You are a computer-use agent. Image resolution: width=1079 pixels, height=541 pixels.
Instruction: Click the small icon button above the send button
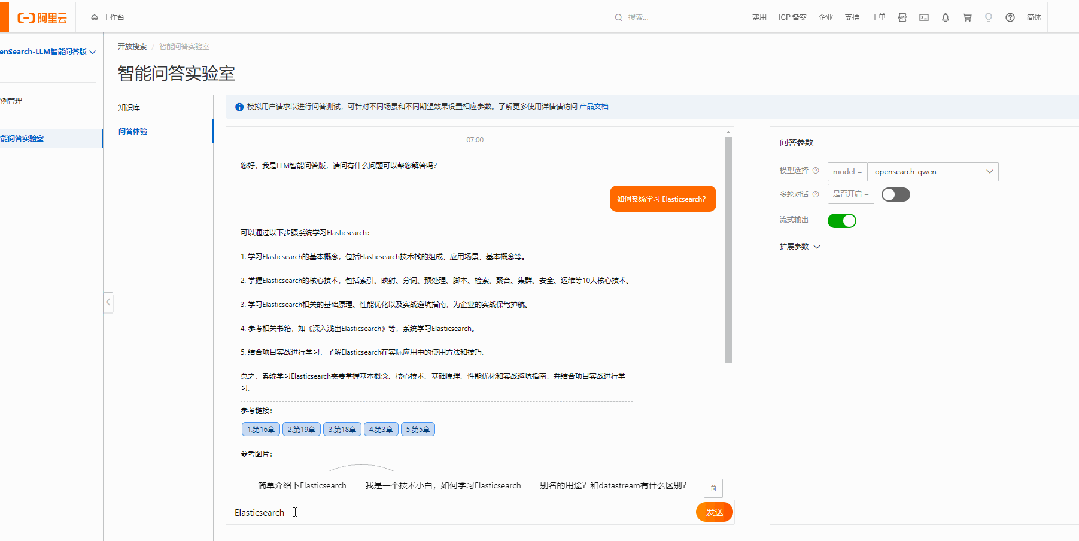tap(714, 488)
